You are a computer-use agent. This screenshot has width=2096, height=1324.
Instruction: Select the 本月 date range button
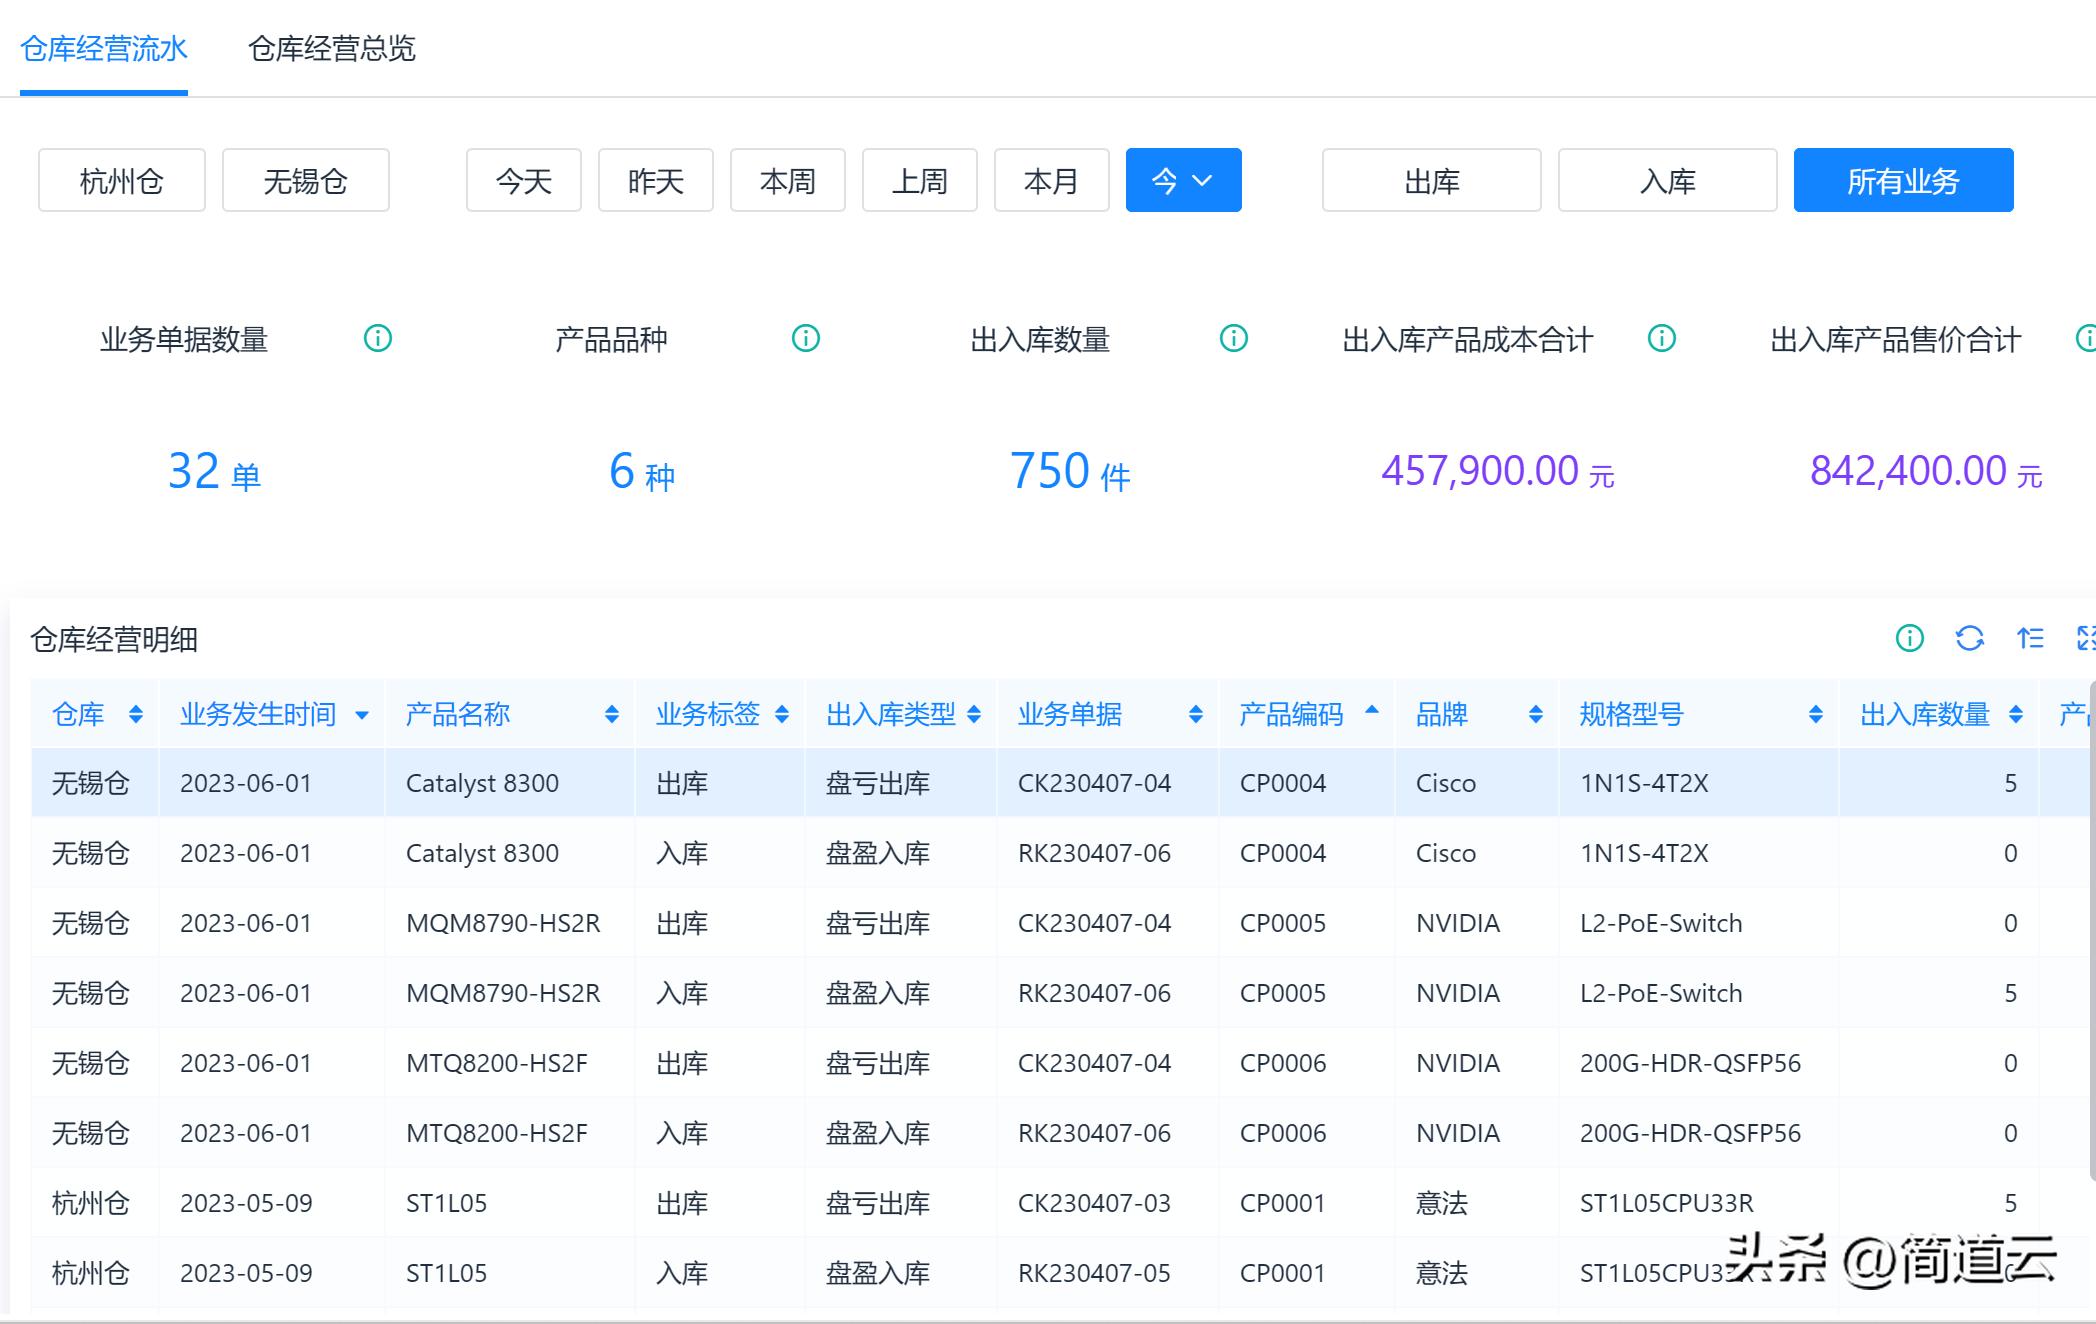1052,181
